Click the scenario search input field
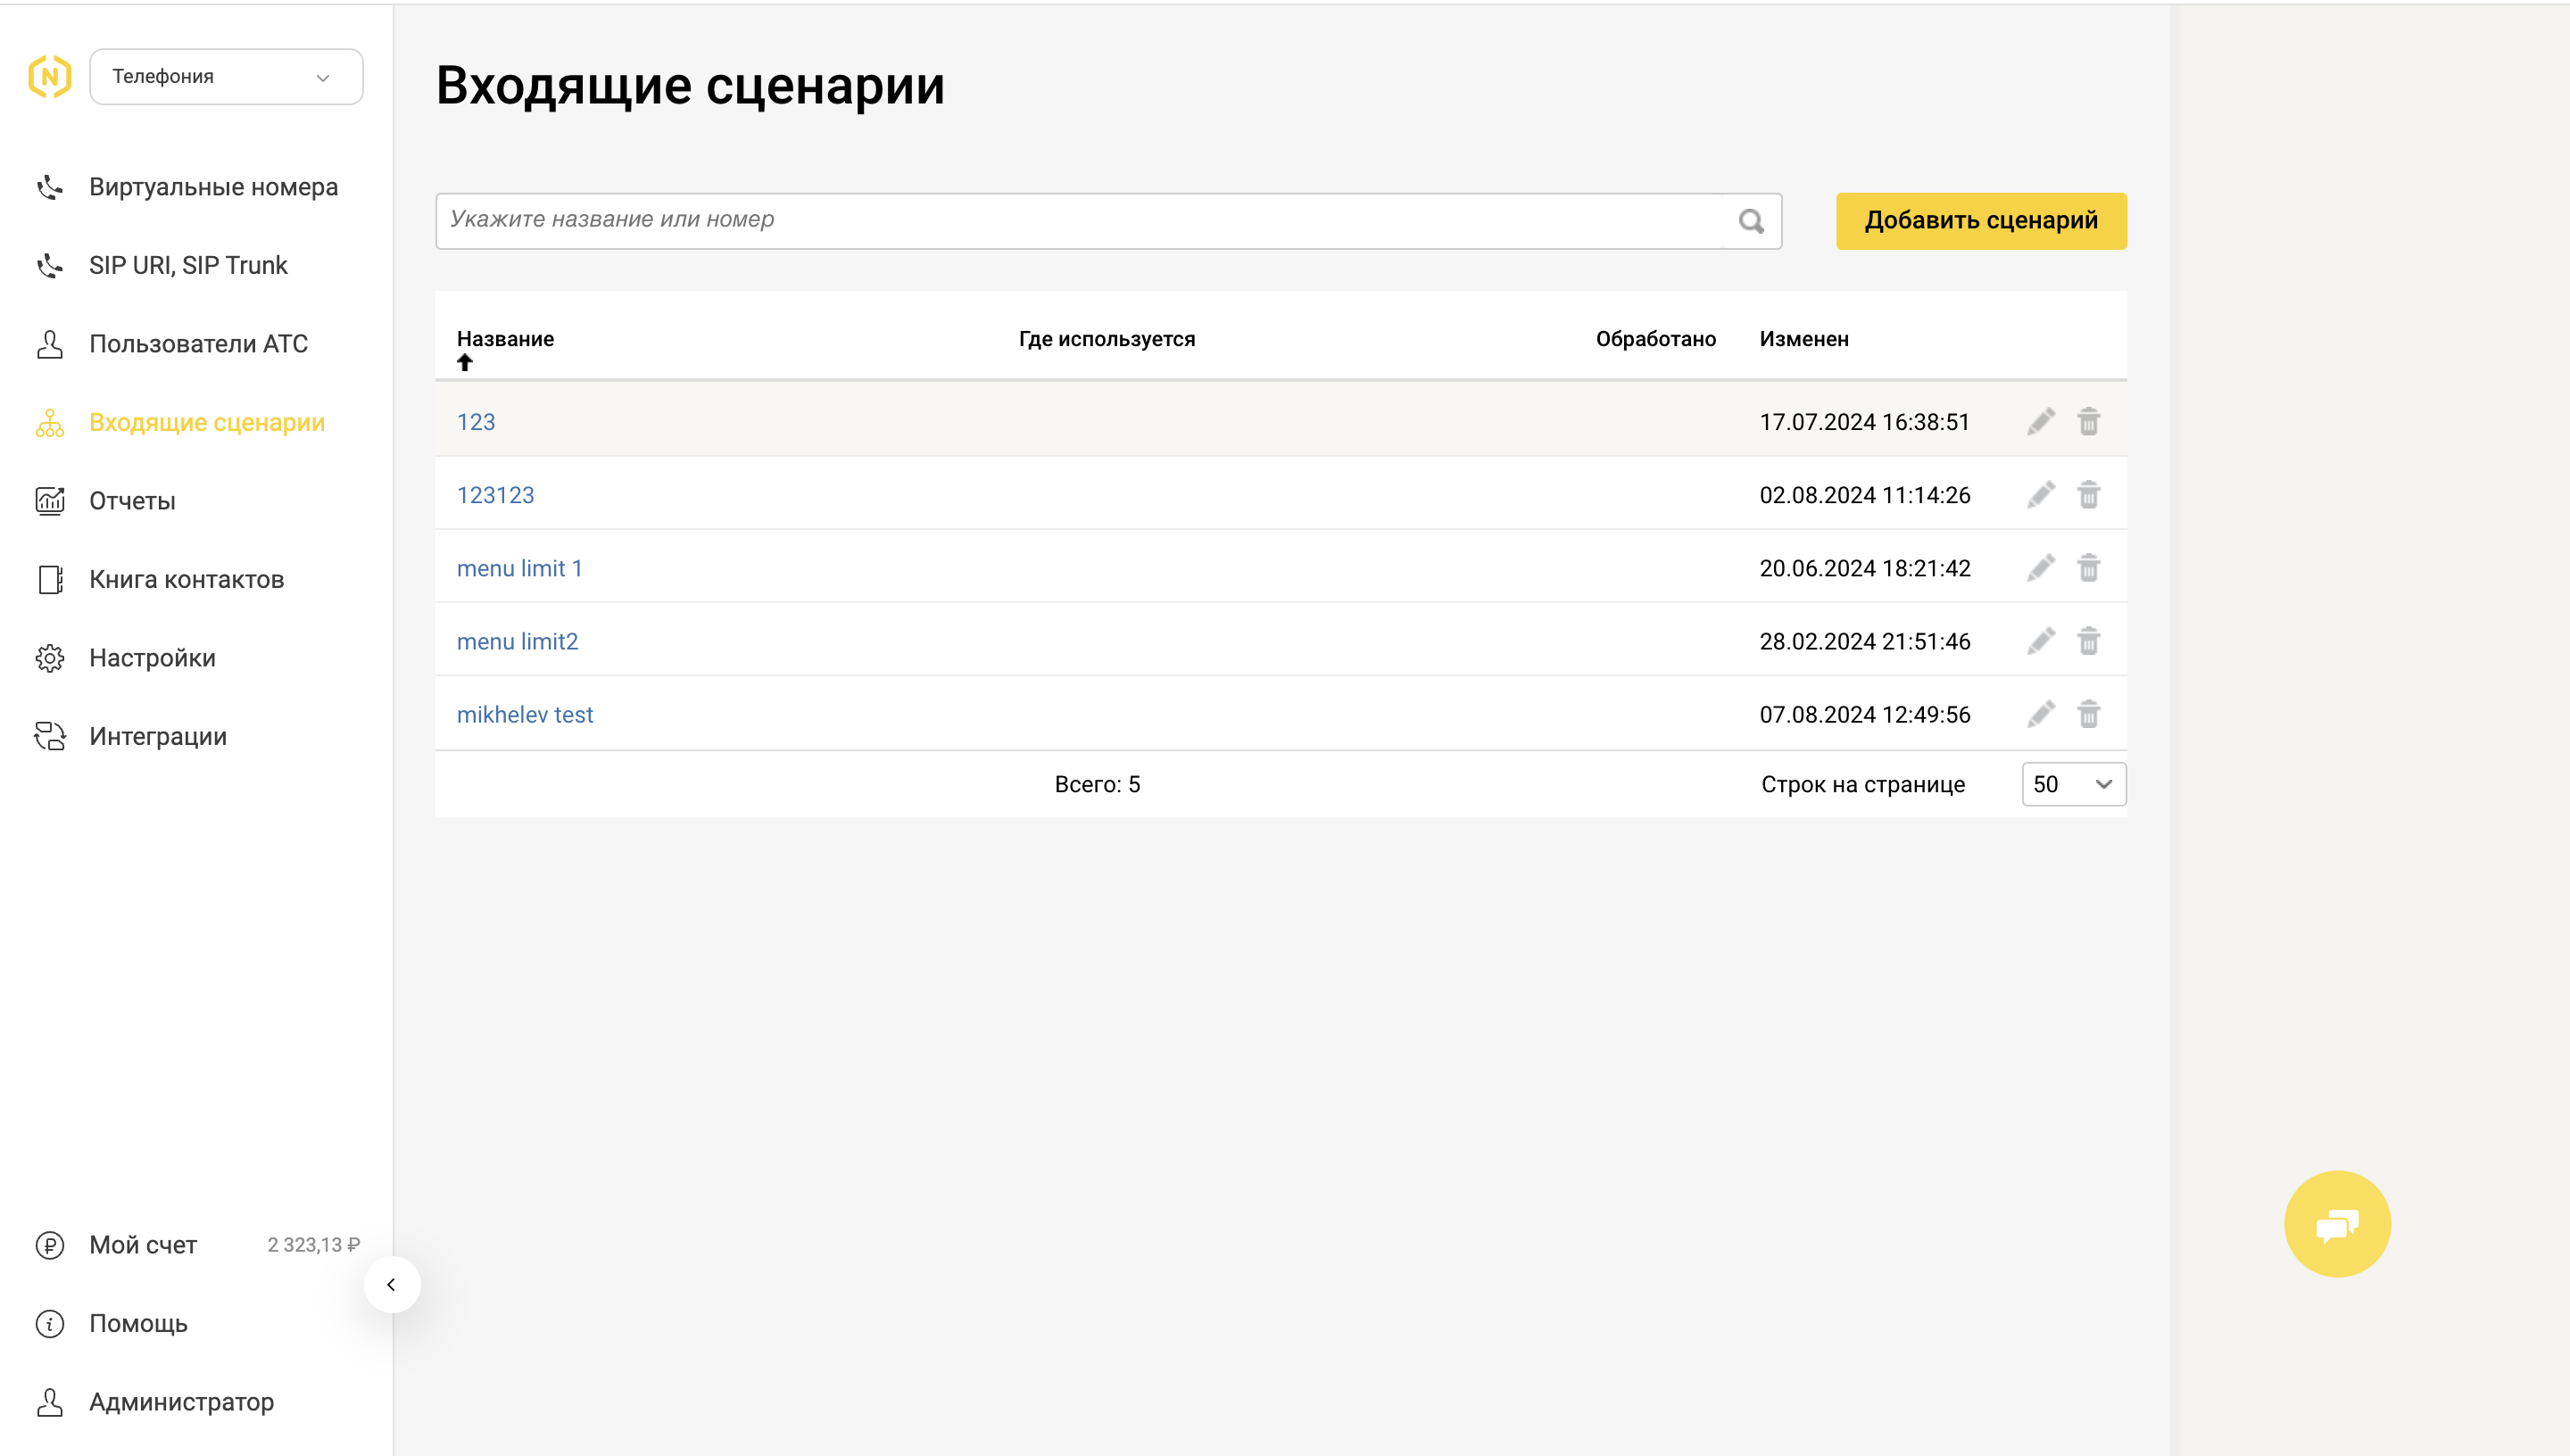Image resolution: width=2570 pixels, height=1456 pixels. 1080,221
